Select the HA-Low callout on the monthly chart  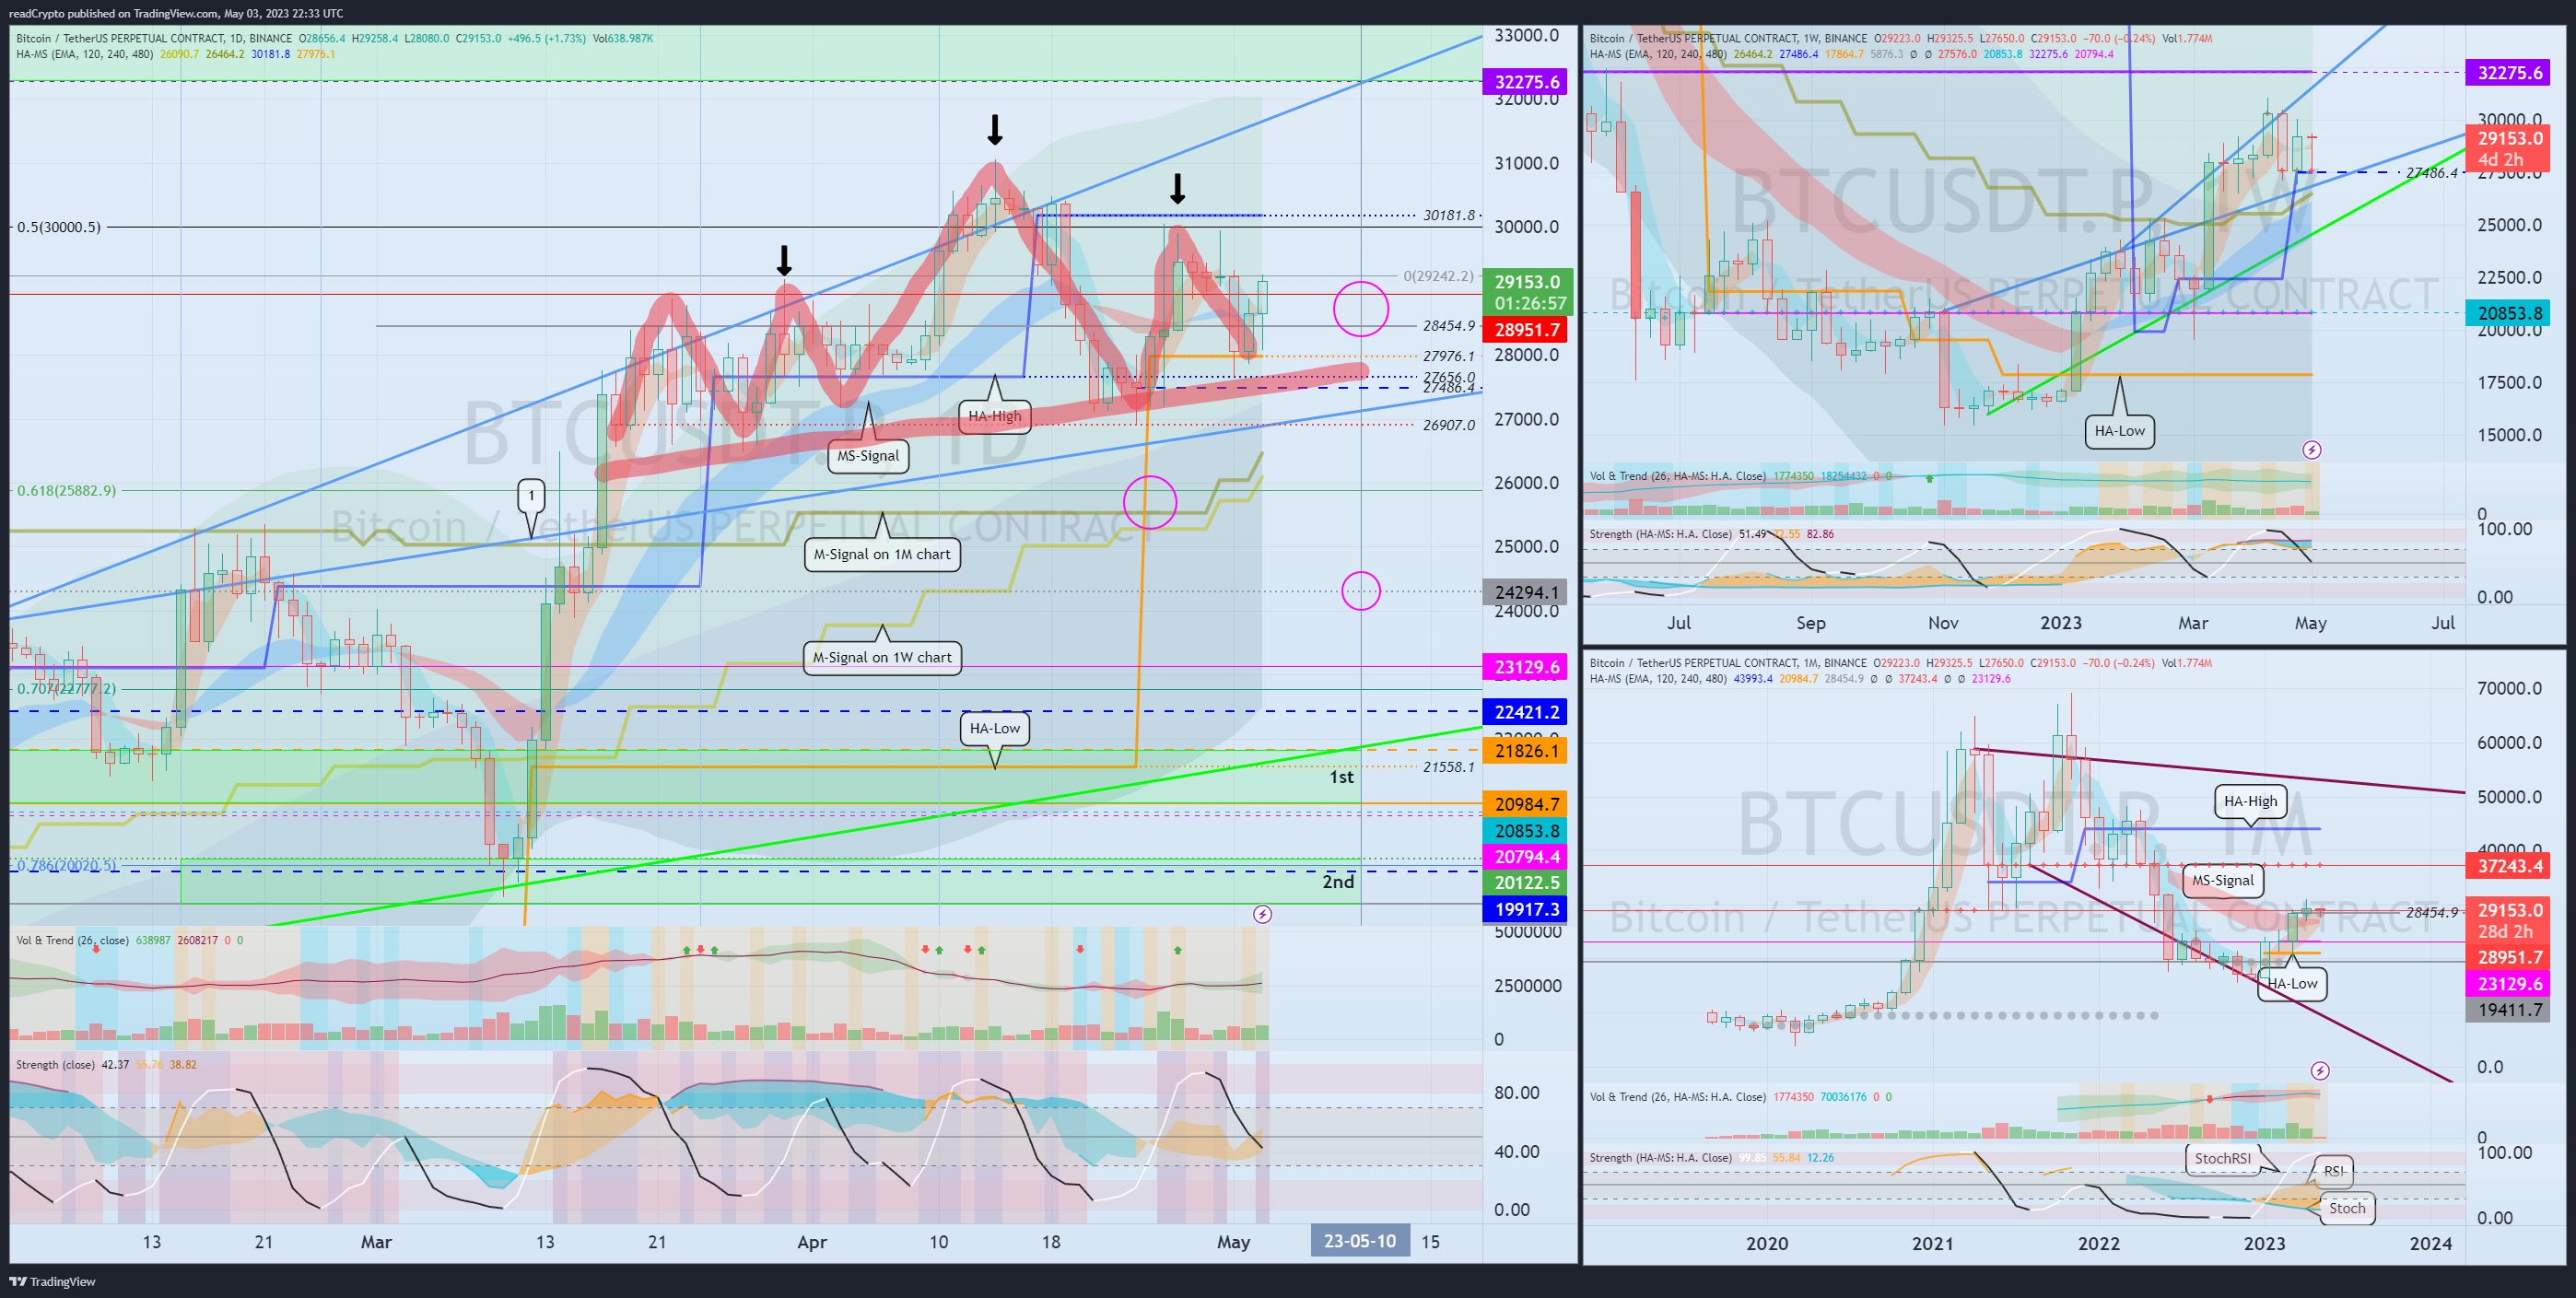coord(2292,984)
